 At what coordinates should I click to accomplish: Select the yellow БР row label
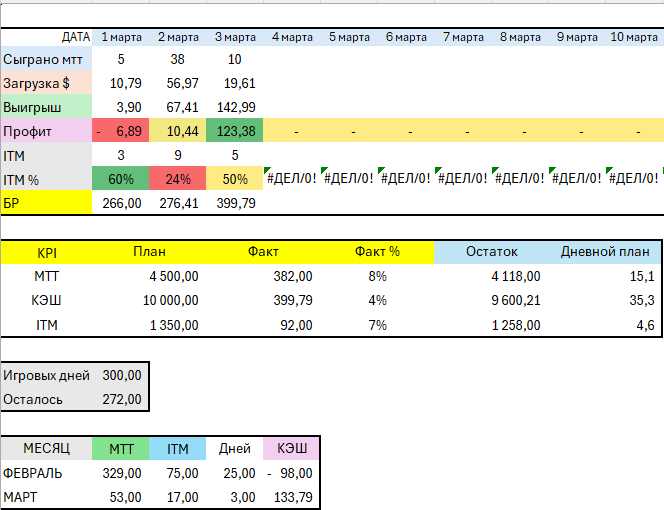click(47, 202)
